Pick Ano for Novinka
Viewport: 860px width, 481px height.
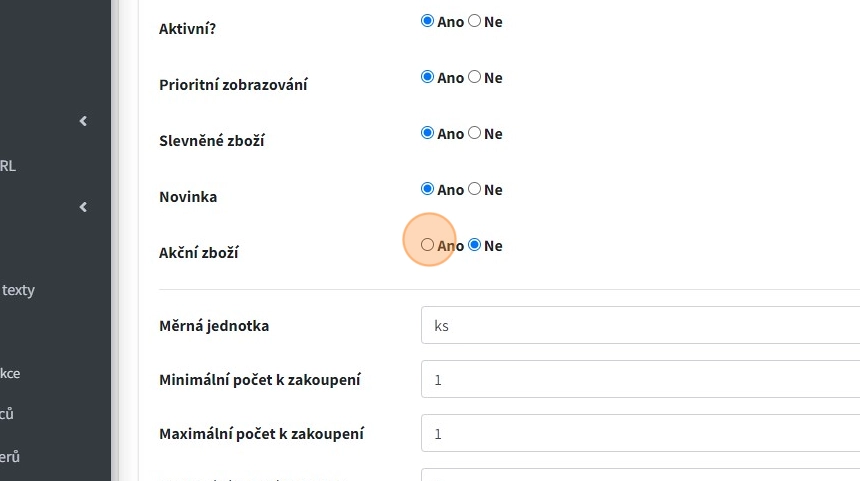coord(428,189)
